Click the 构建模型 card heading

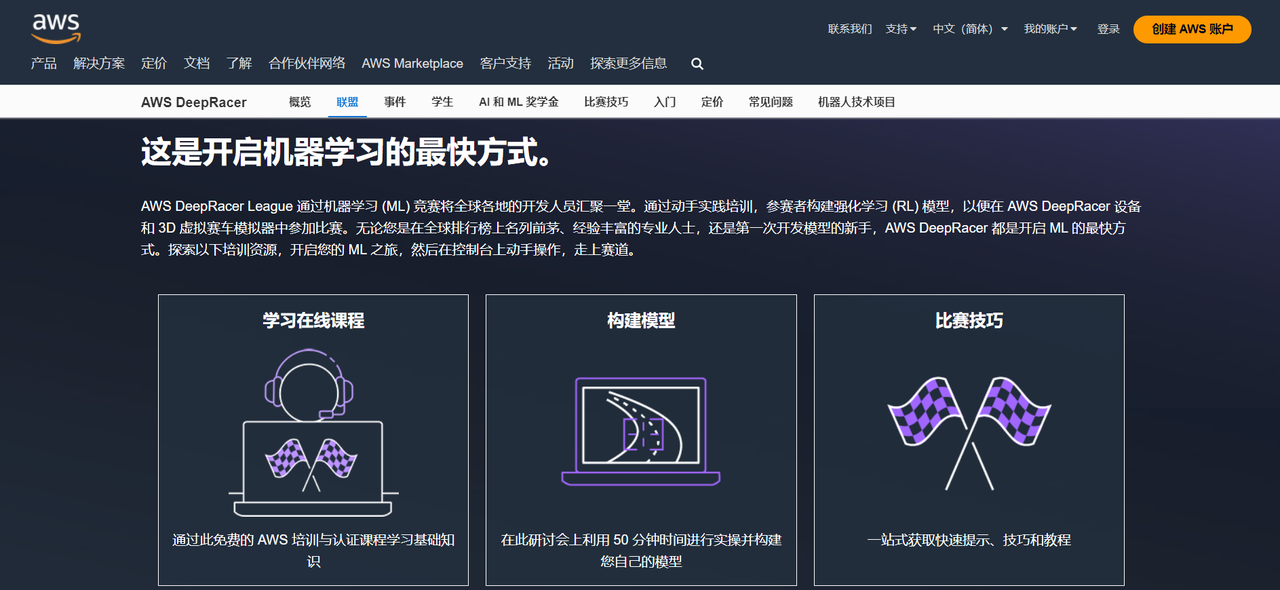641,321
